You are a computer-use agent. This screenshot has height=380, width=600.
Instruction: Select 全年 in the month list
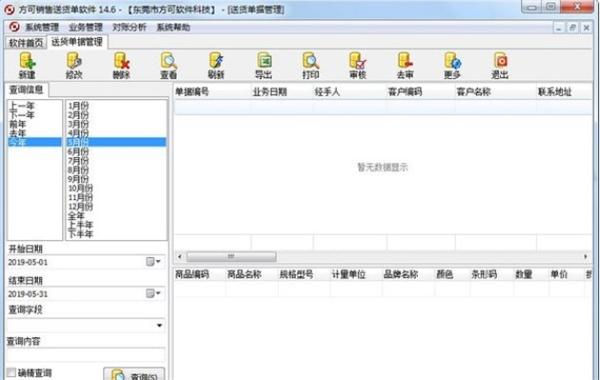[x=117, y=216]
